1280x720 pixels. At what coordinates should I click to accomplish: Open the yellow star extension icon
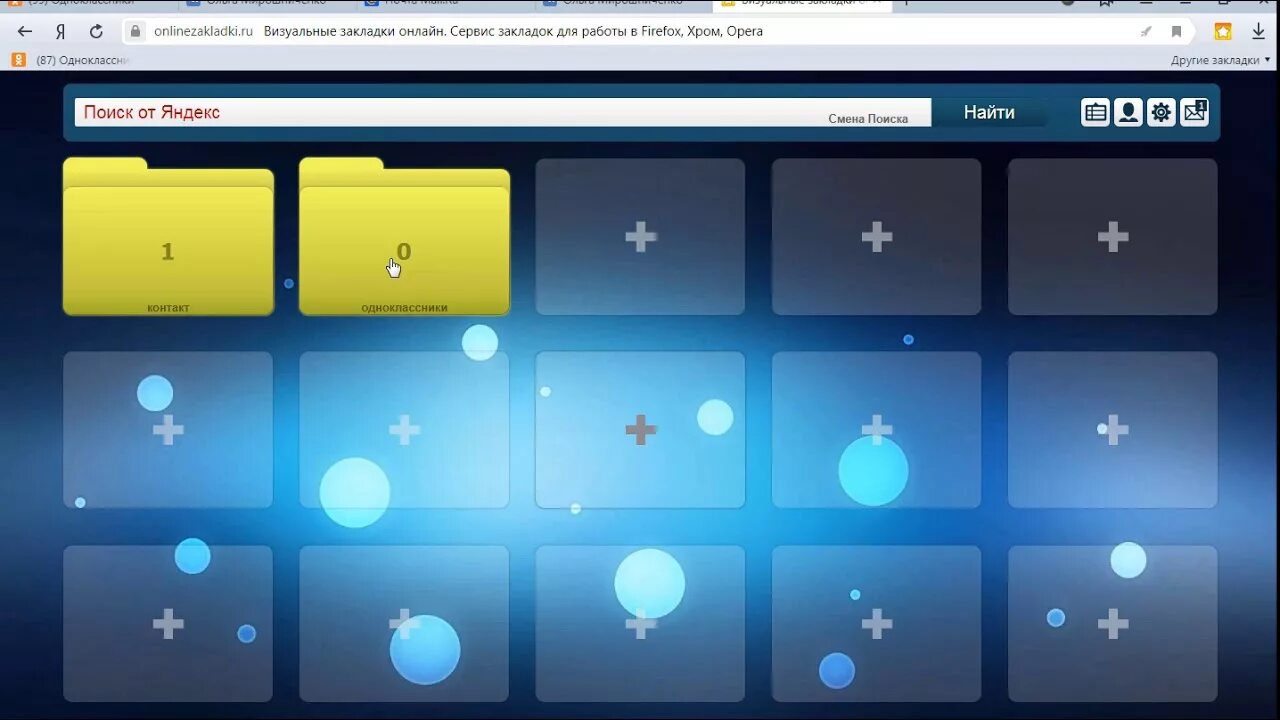tap(1223, 31)
